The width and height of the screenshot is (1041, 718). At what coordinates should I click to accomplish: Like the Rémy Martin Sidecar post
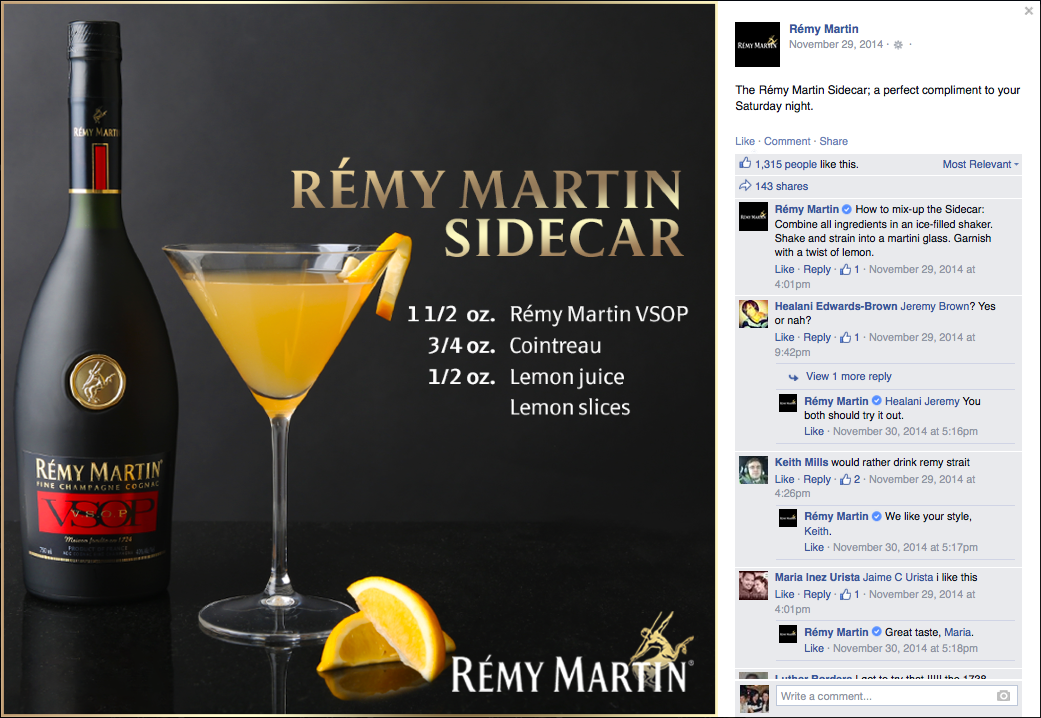pyautogui.click(x=744, y=141)
